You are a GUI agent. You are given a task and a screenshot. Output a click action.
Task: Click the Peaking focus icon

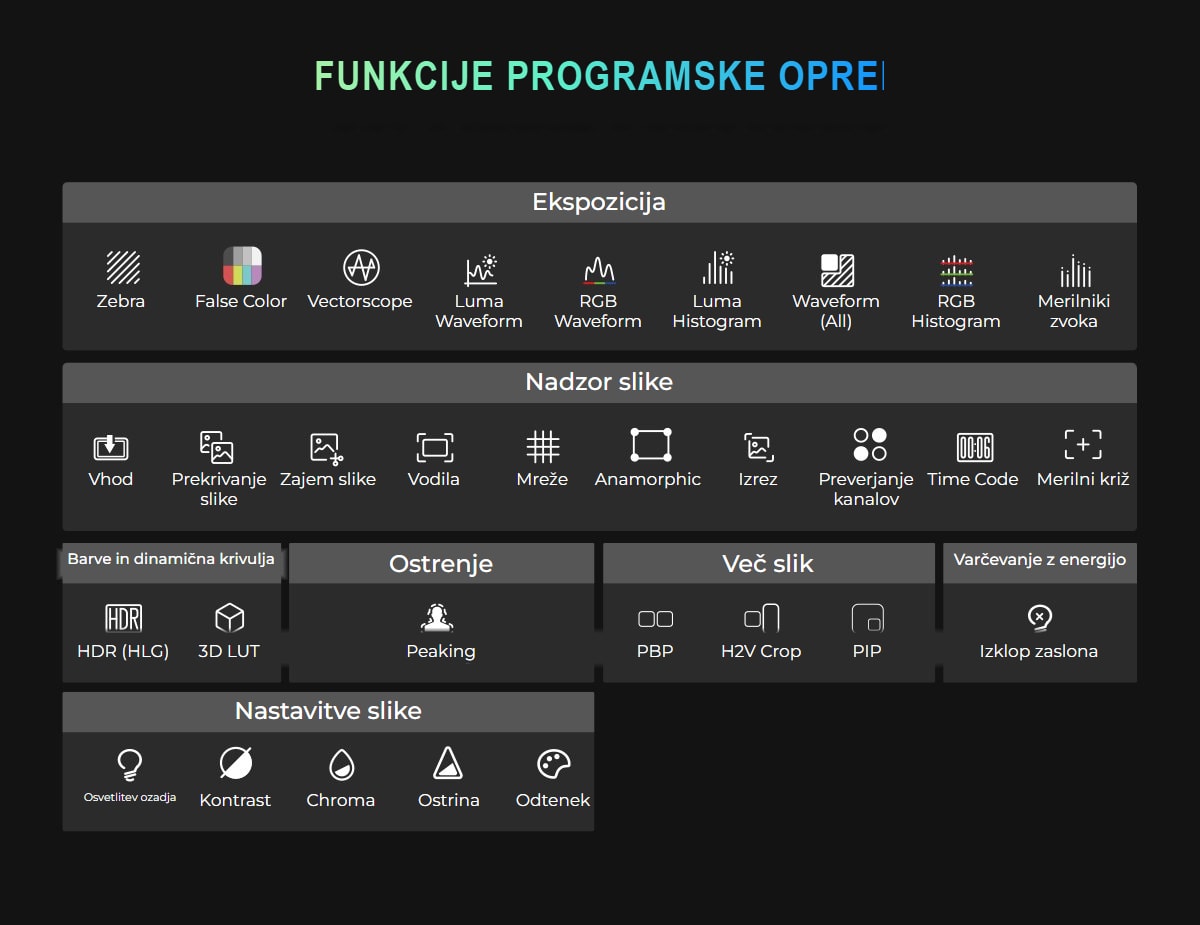[437, 618]
